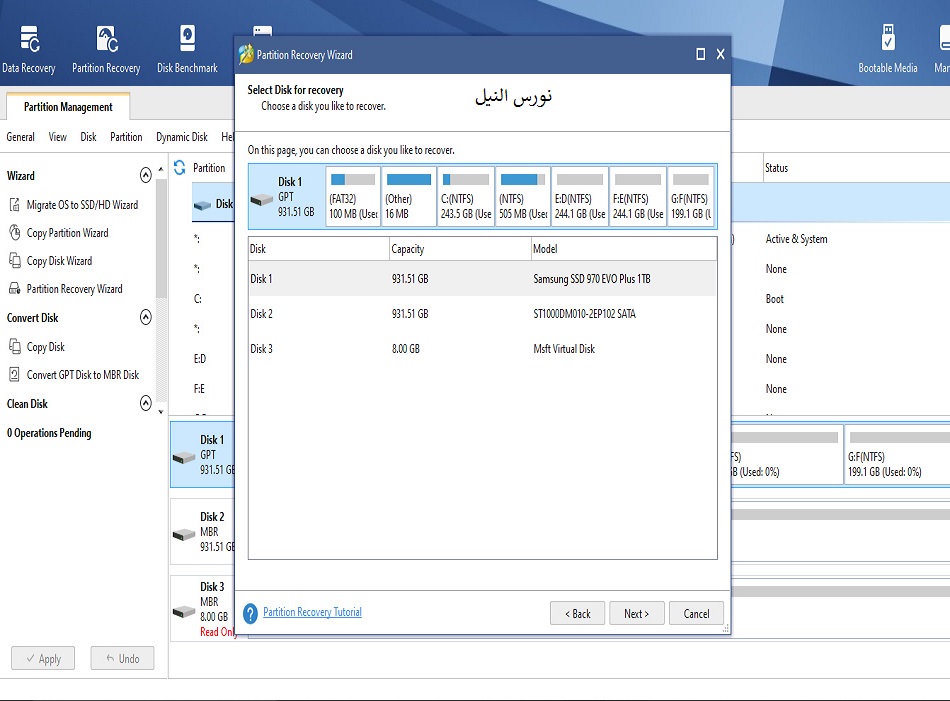
Task: Click the C:(NTFS) partition block in the disk map
Action: [465, 196]
